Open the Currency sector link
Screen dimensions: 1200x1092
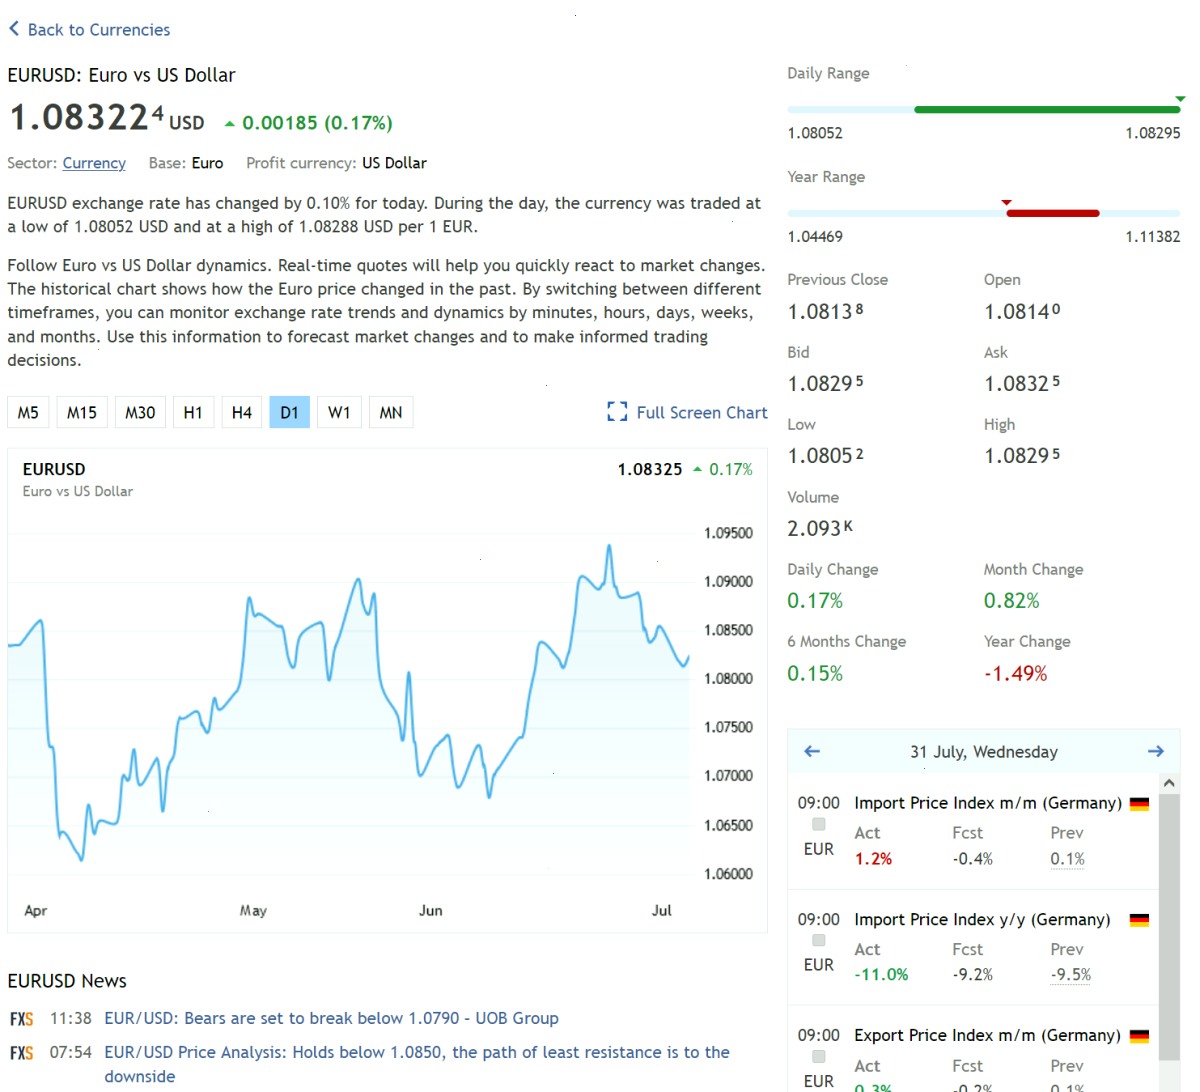[x=94, y=163]
